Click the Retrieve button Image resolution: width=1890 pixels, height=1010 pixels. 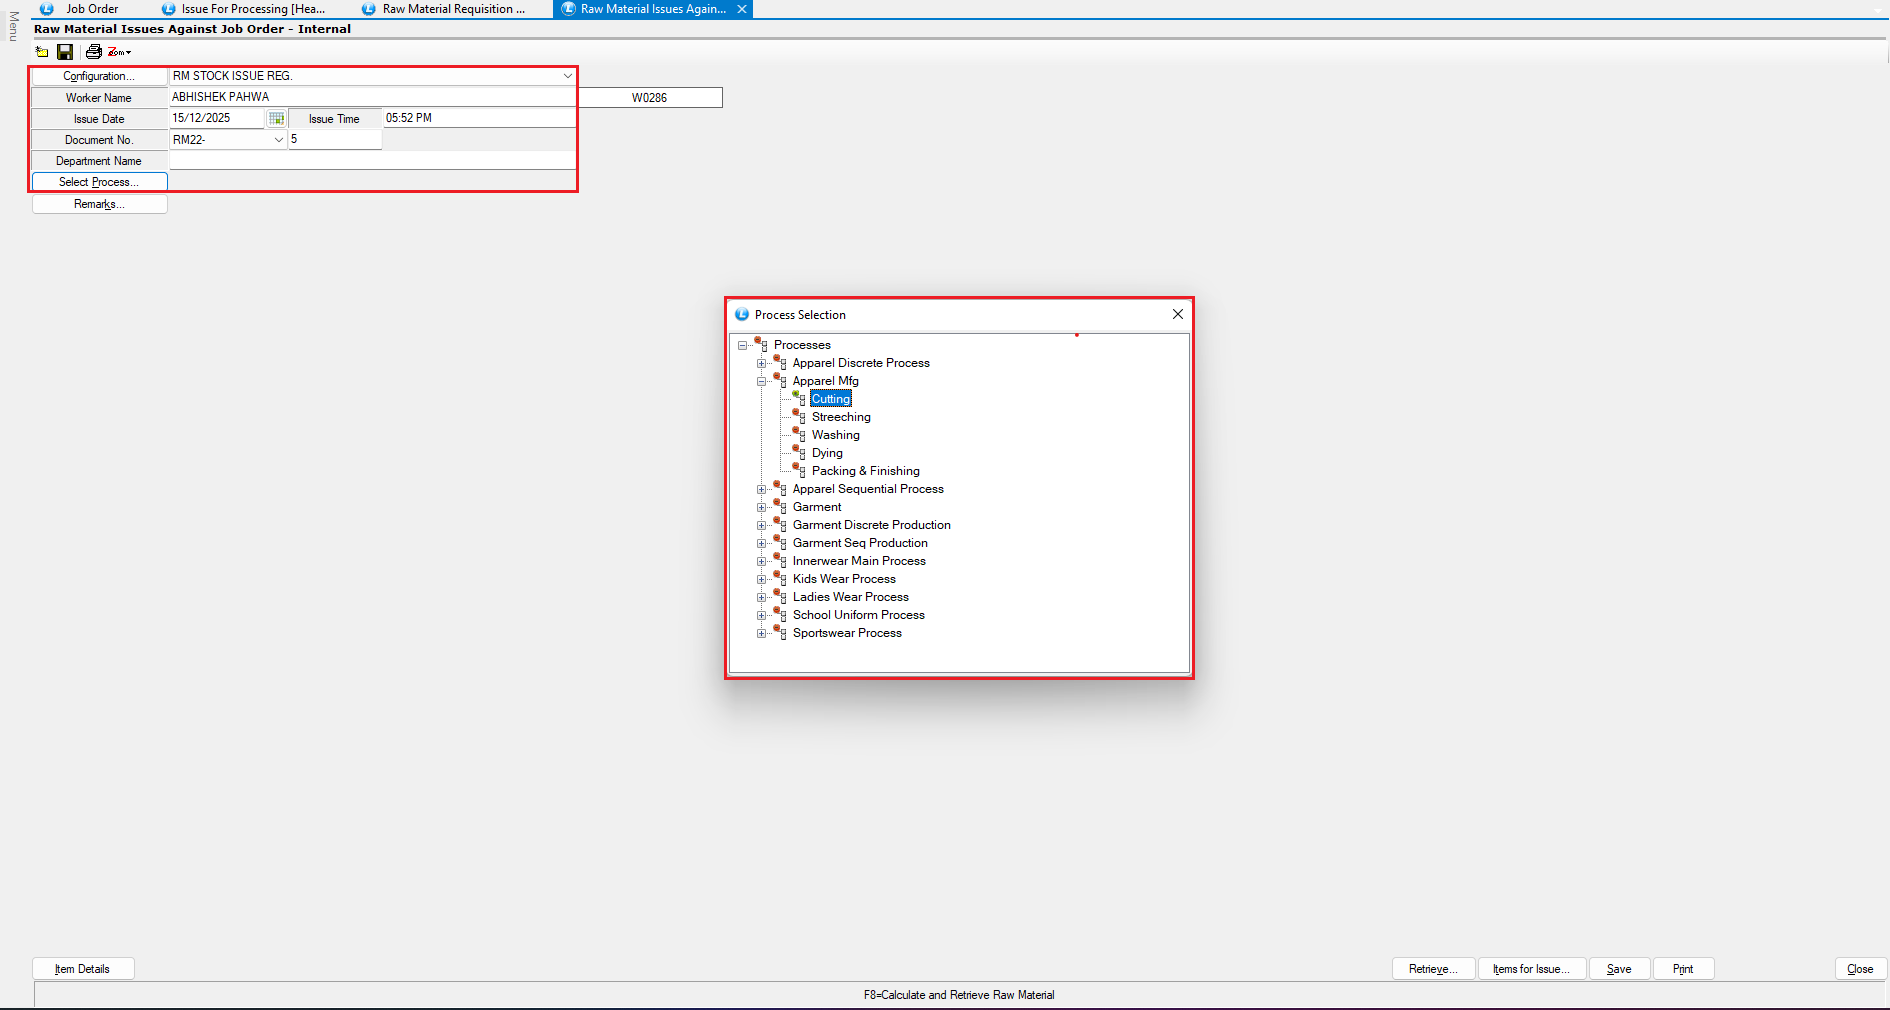click(x=1432, y=969)
